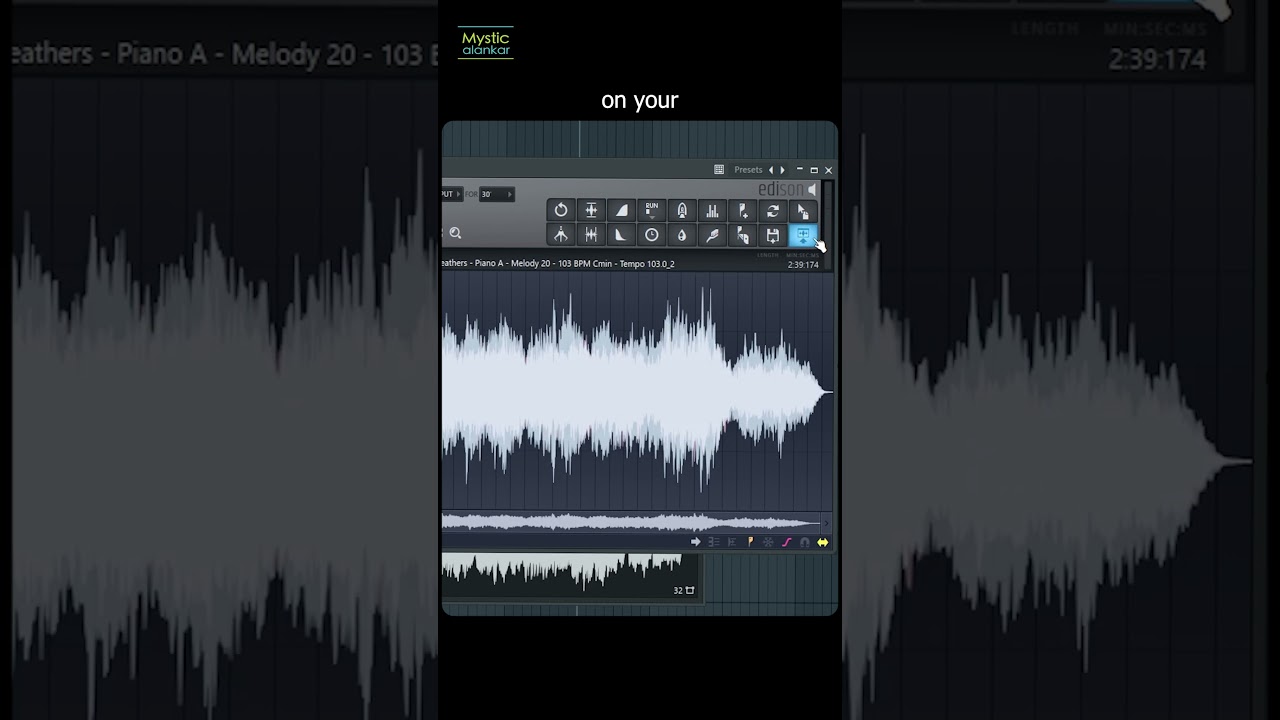Image resolution: width=1280 pixels, height=720 pixels.
Task: Open the blur droplet tool
Action: (682, 235)
